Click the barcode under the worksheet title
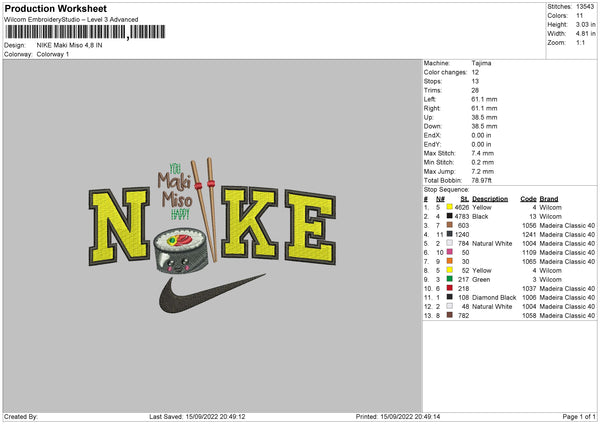The height and width of the screenshot is (424, 600). click(85, 32)
